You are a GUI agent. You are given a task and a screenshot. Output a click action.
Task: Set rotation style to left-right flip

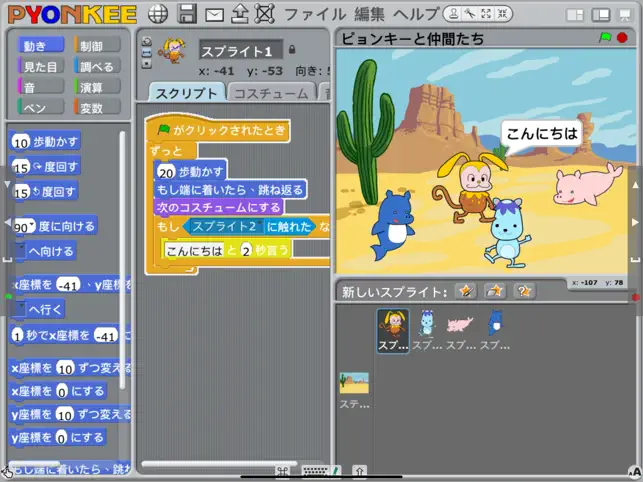point(146,53)
